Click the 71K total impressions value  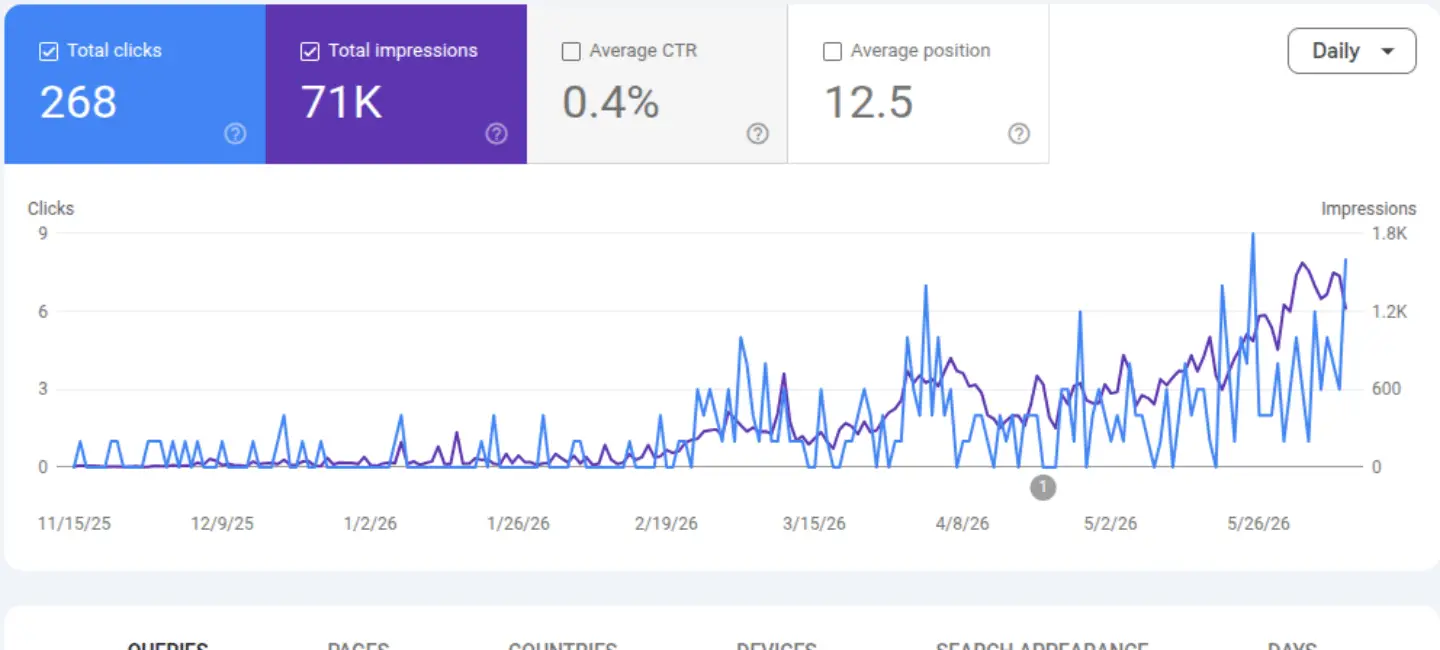(342, 102)
